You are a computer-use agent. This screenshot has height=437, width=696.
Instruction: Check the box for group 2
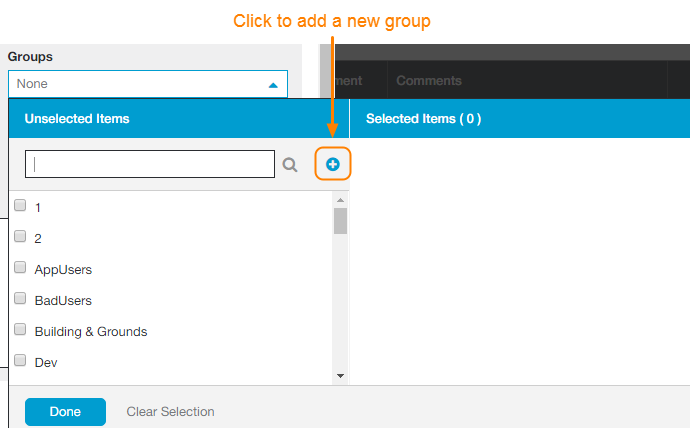[20, 237]
